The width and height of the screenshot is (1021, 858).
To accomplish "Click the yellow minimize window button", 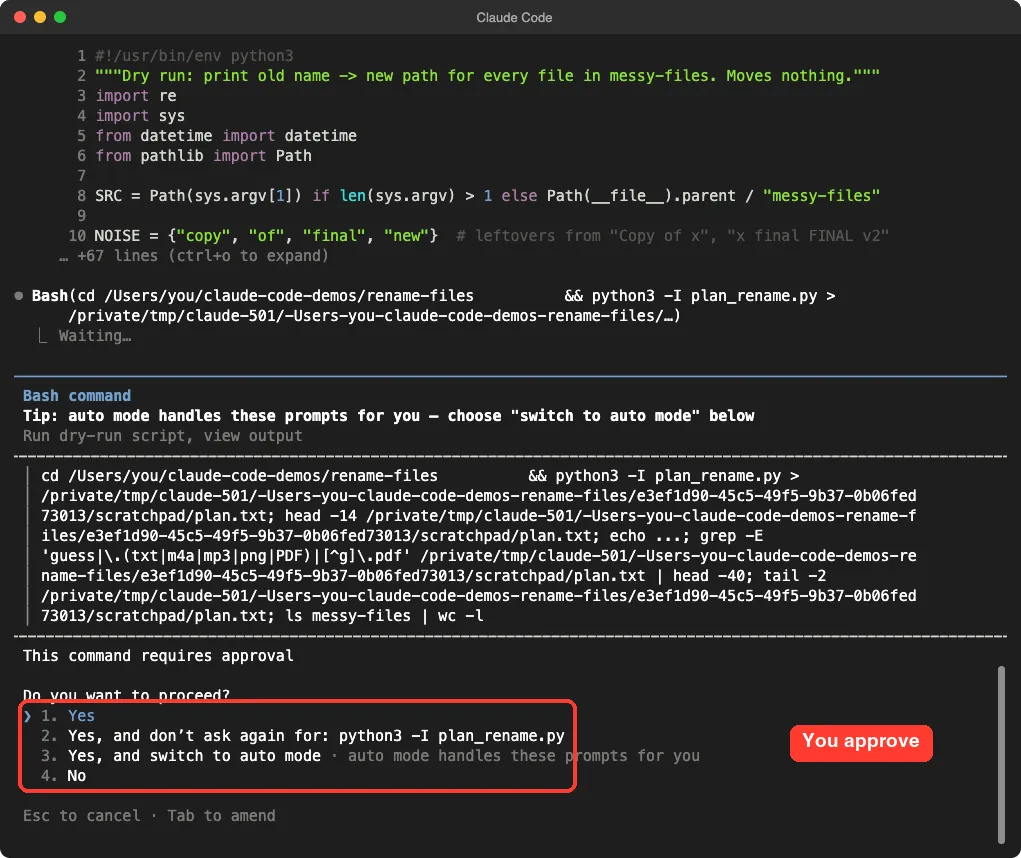I will pyautogui.click(x=40, y=17).
